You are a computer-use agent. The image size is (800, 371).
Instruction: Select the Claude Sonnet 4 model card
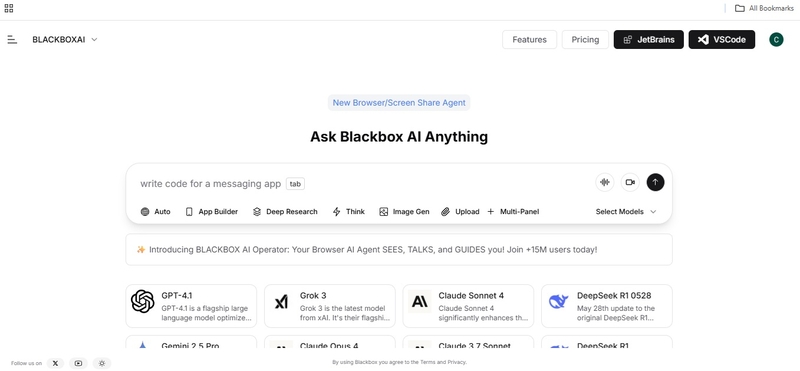coord(468,306)
